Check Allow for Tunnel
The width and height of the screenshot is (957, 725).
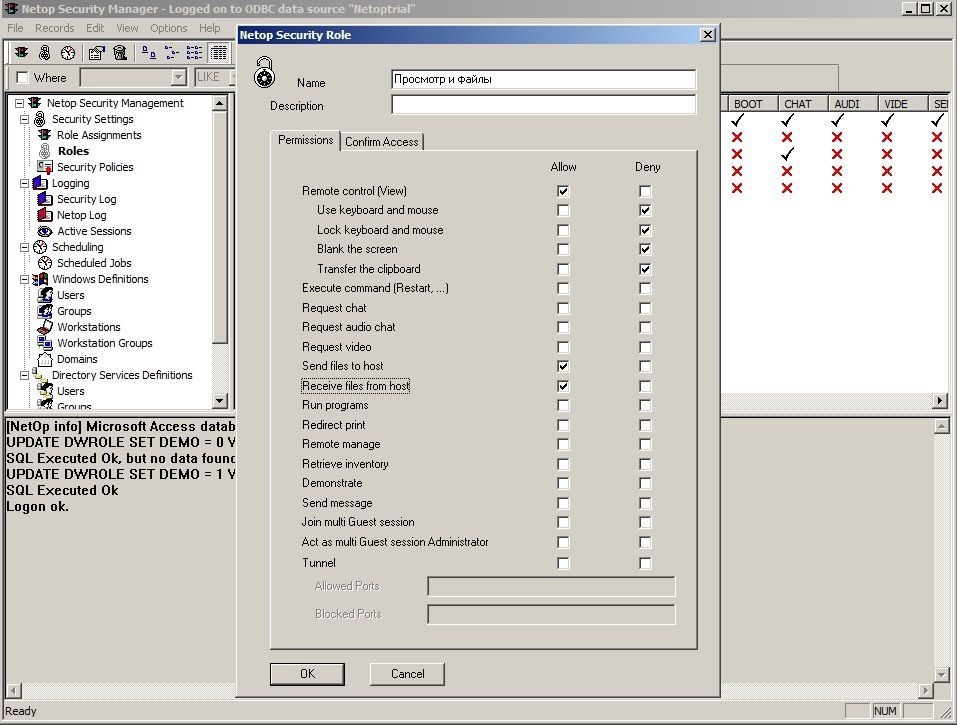click(563, 563)
